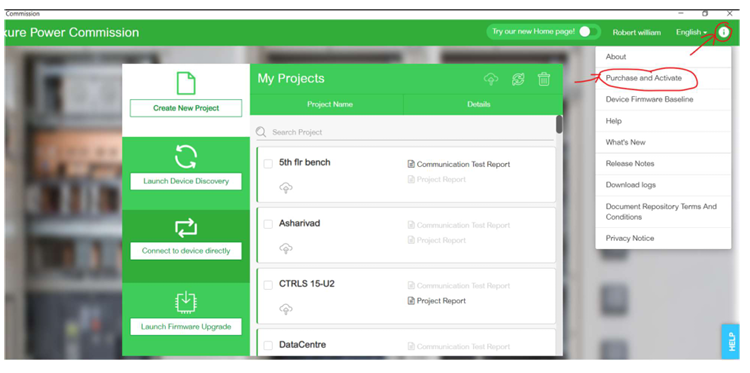Click Asharivad greyed Project Report
The image size is (750, 373).
[441, 240]
